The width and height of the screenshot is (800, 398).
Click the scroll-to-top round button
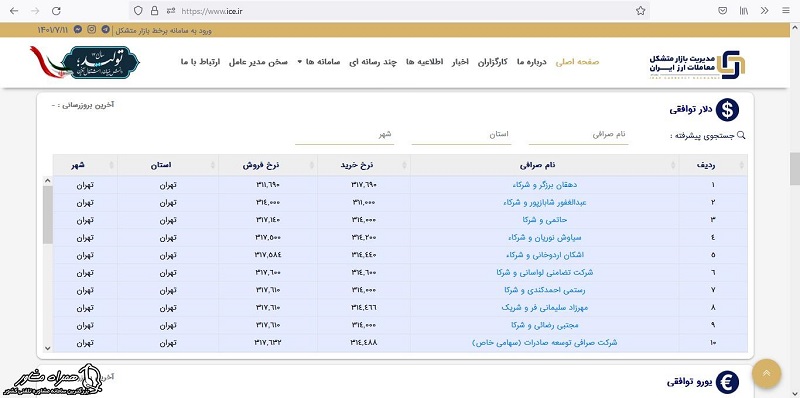pos(766,374)
